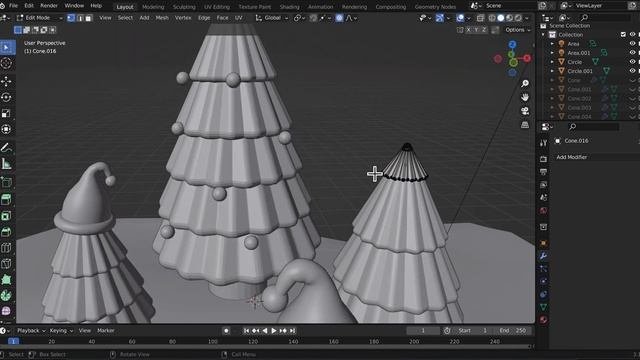The height and width of the screenshot is (360, 640).
Task: Select the Extrude Region tool
Action: [x=6, y=200]
